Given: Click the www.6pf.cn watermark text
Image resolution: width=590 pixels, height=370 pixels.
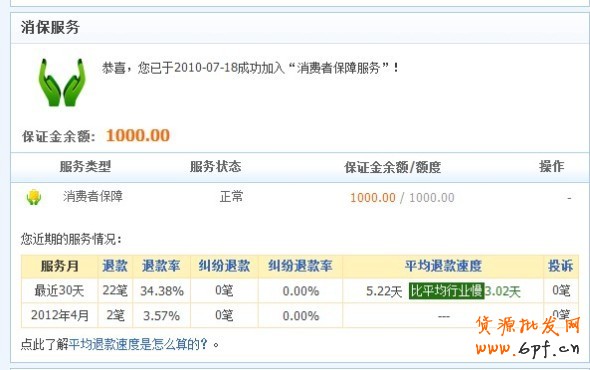Looking at the screenshot, I should click(x=527, y=348).
